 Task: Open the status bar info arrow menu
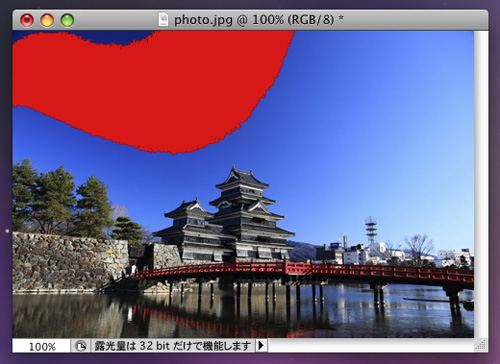(x=261, y=345)
